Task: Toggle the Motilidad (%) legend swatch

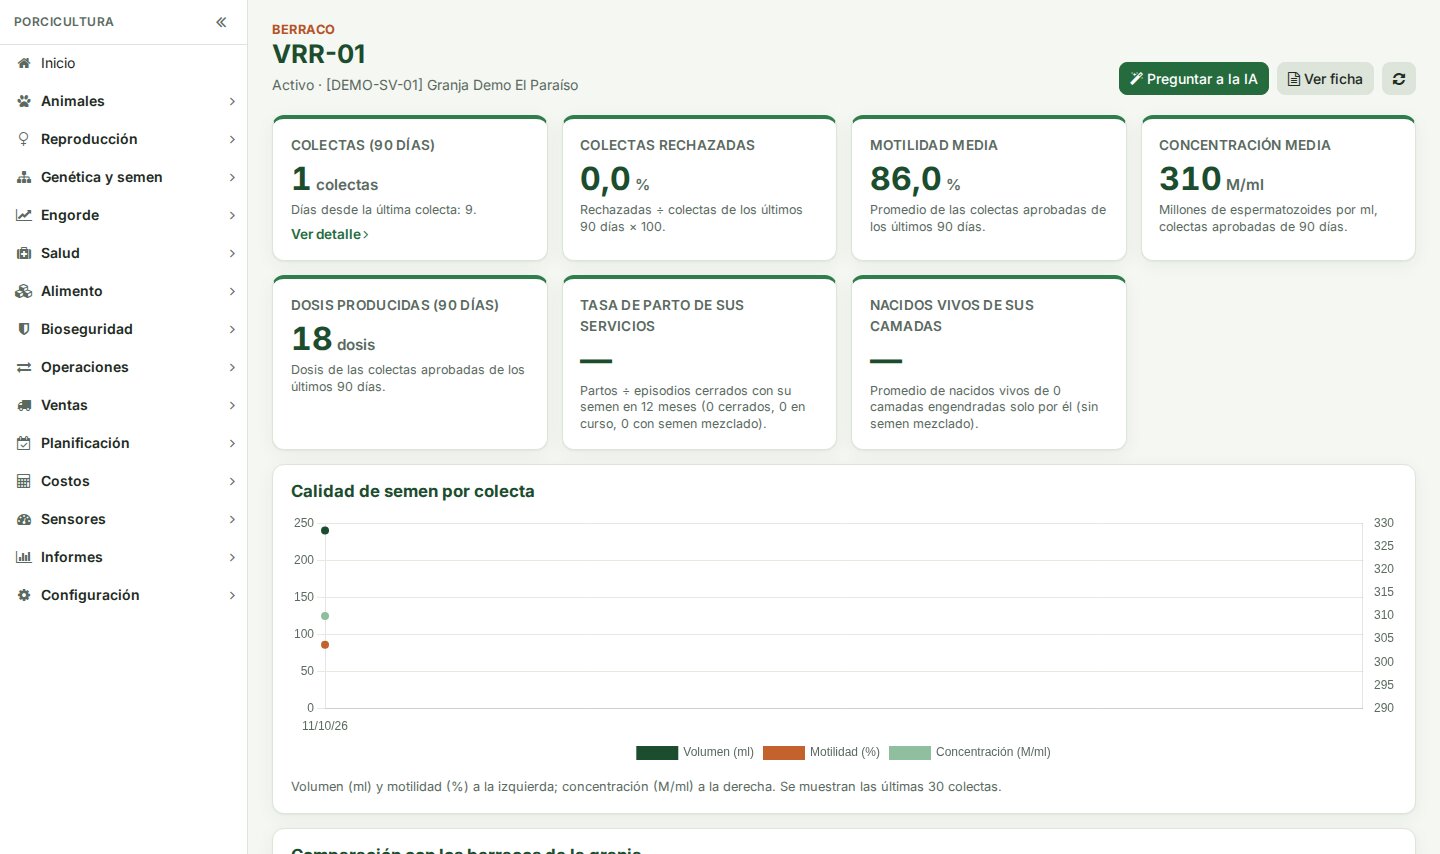Action: click(x=784, y=753)
